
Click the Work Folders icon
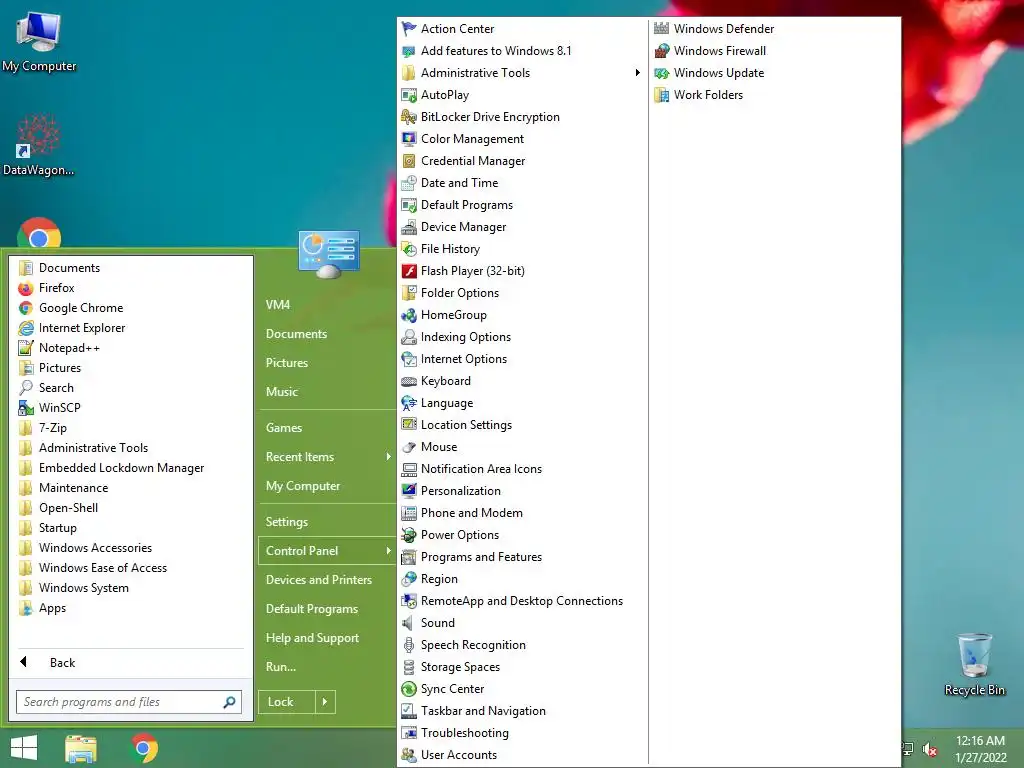point(662,95)
